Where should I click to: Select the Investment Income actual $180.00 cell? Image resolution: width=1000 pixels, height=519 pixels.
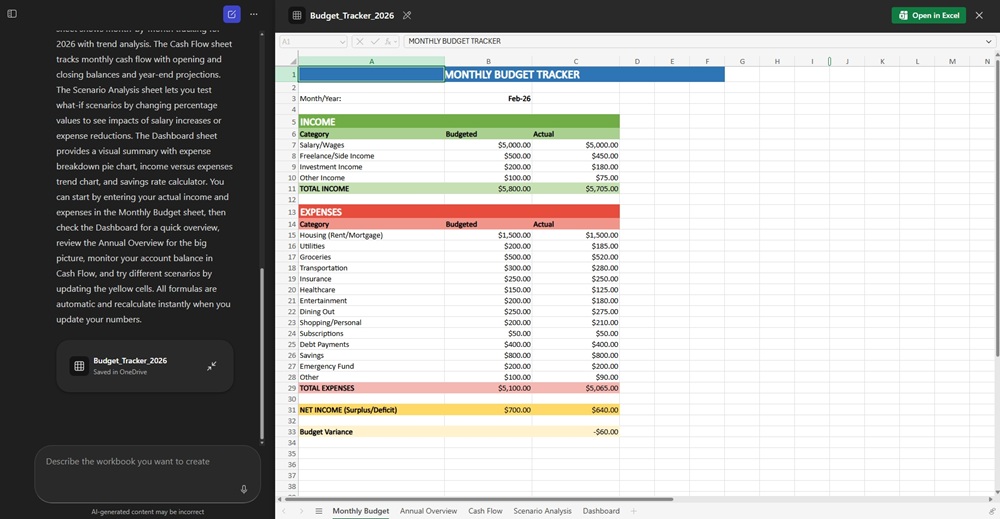[x=576, y=166]
